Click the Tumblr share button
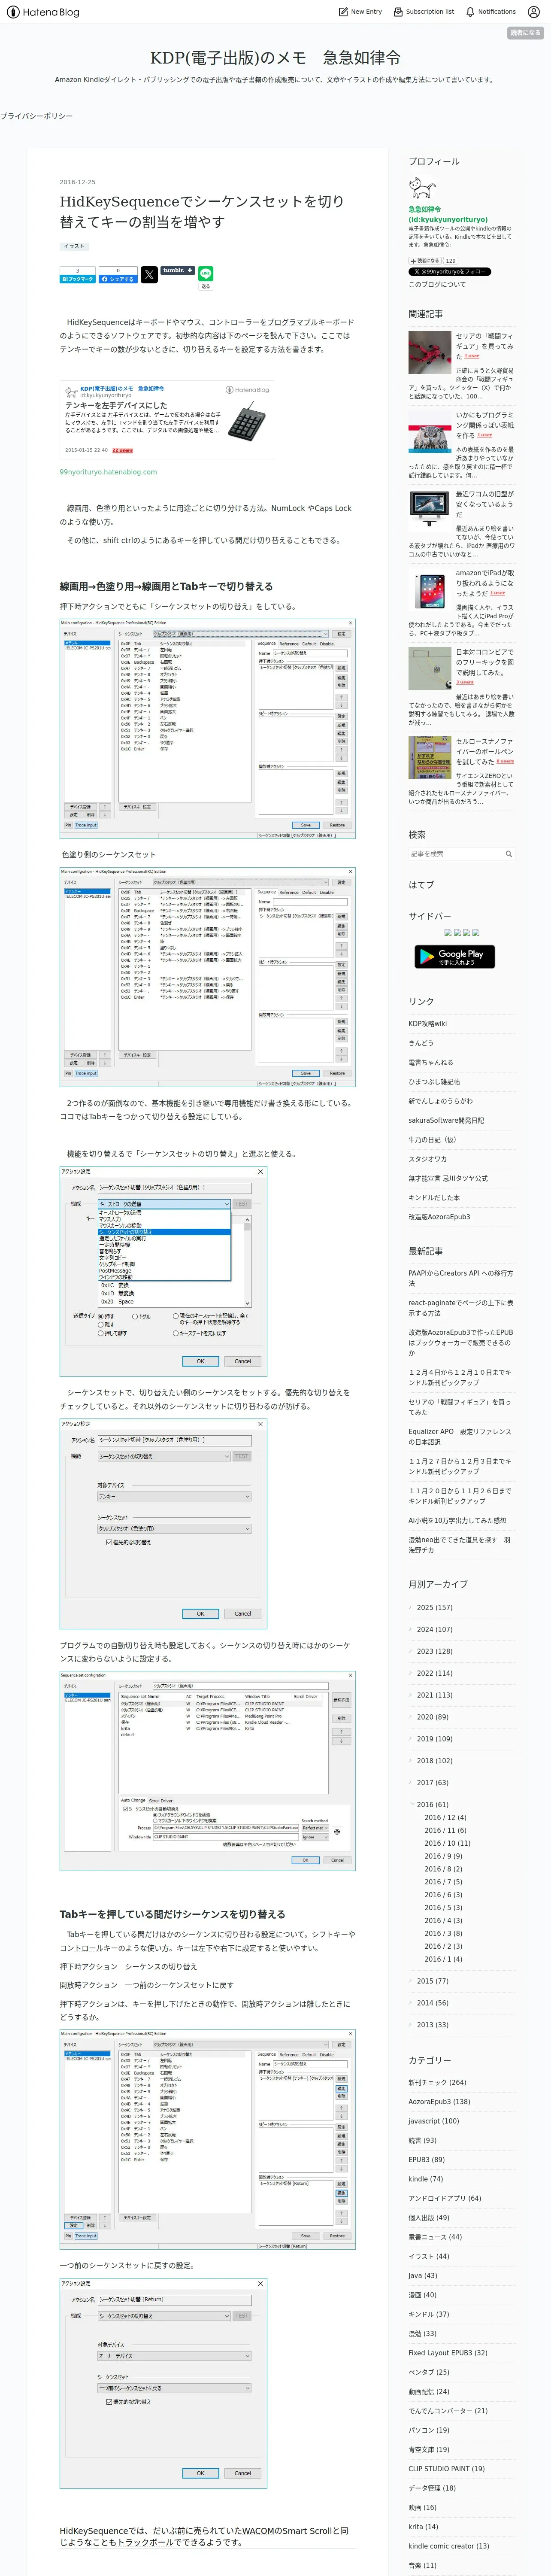 coord(178,270)
